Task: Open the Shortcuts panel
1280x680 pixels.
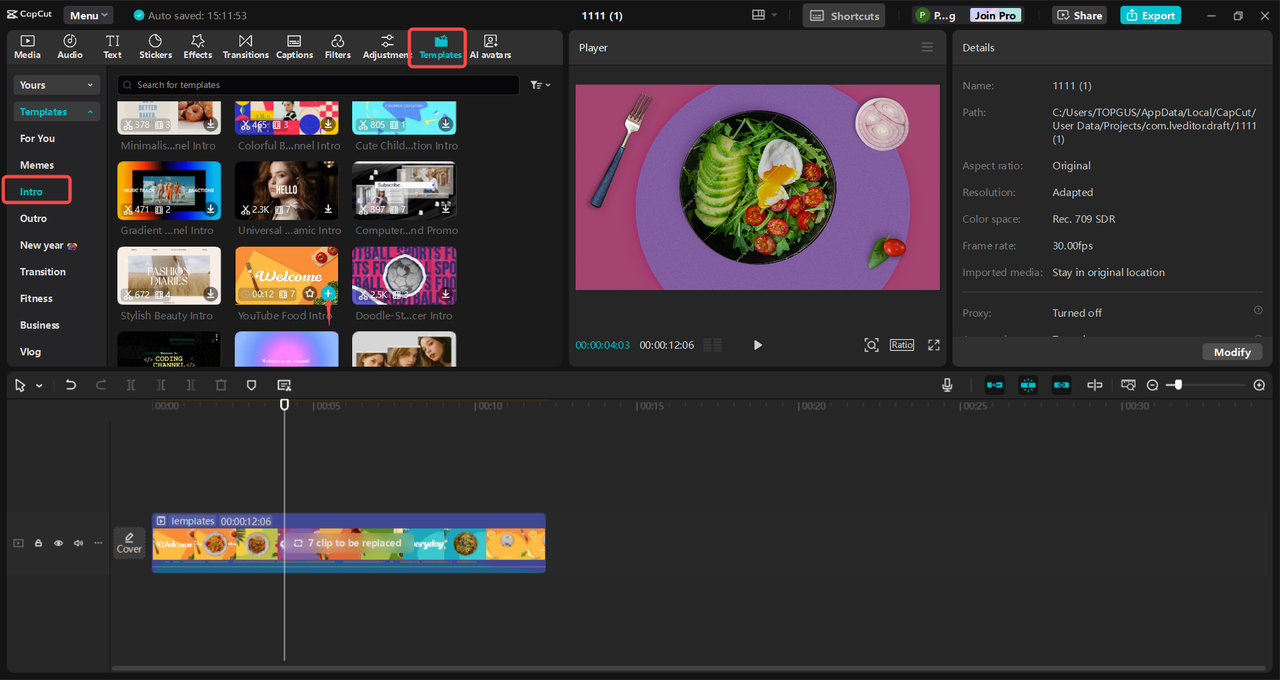Action: [844, 15]
